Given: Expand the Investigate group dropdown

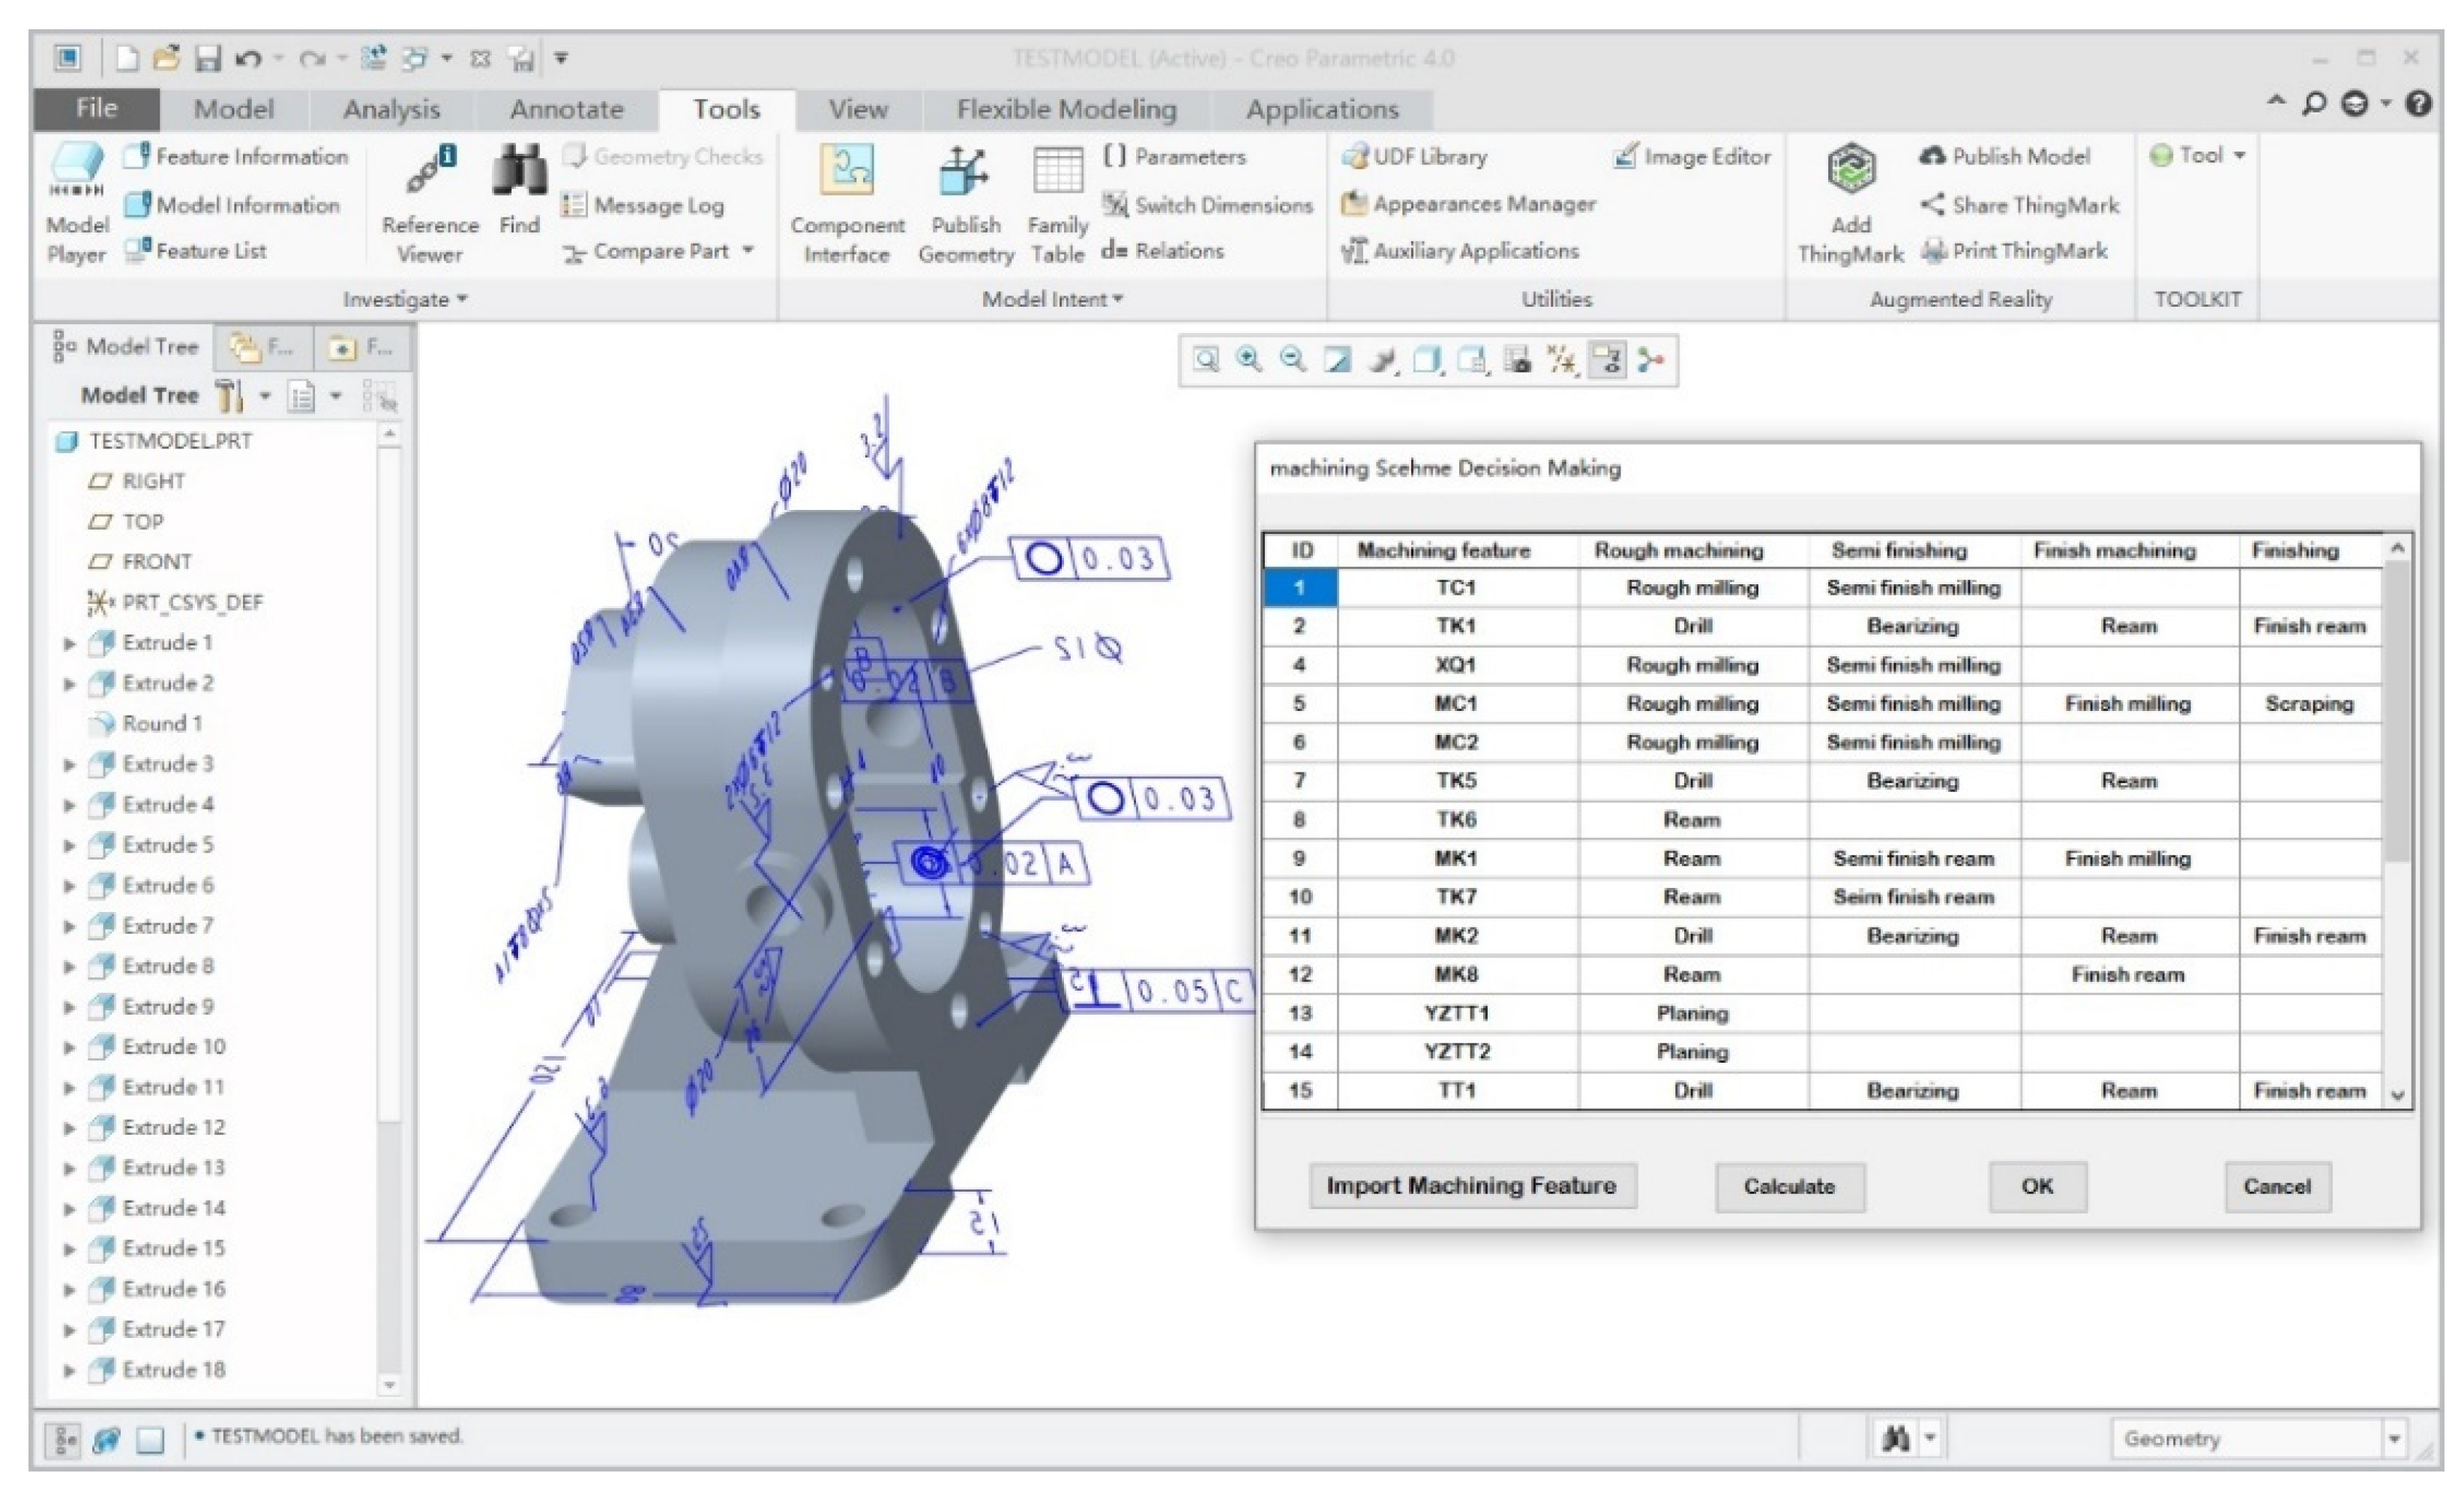Looking at the screenshot, I should 405,299.
